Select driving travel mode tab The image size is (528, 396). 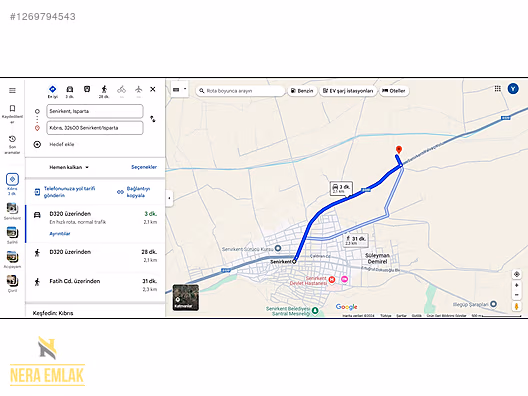click(70, 92)
